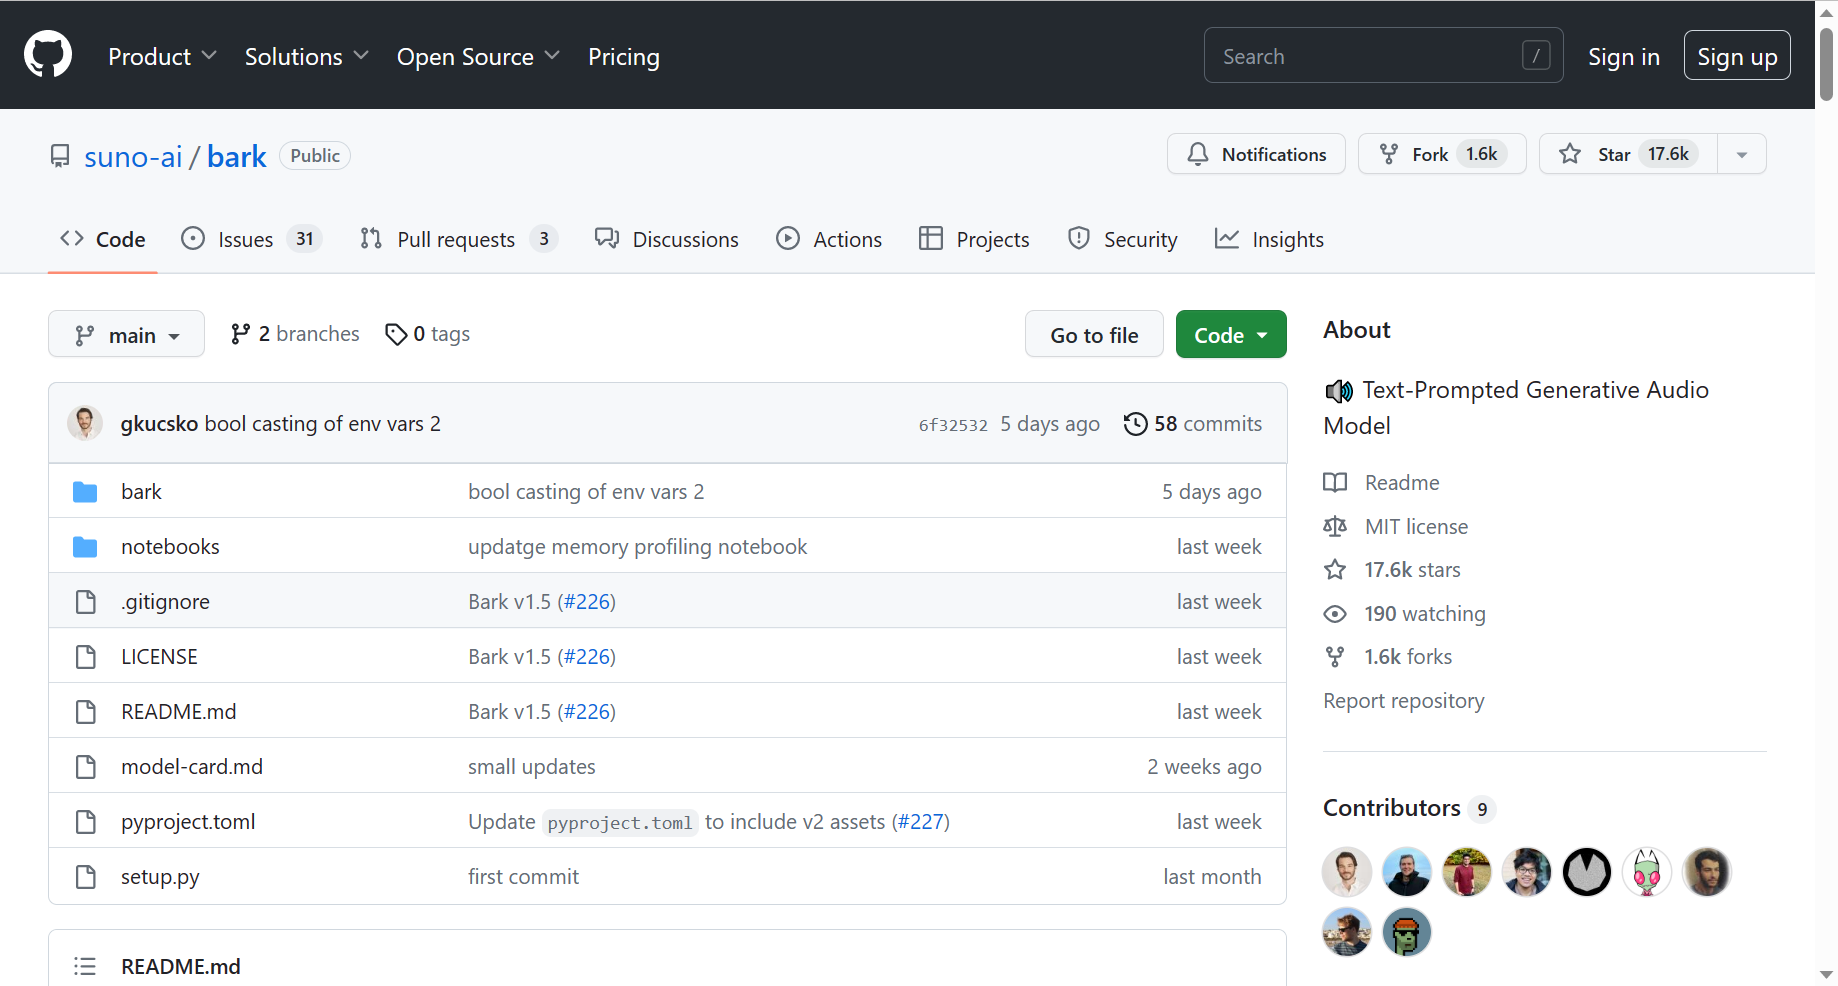
Task: Open the GitHub homepage logo
Action: (x=48, y=54)
